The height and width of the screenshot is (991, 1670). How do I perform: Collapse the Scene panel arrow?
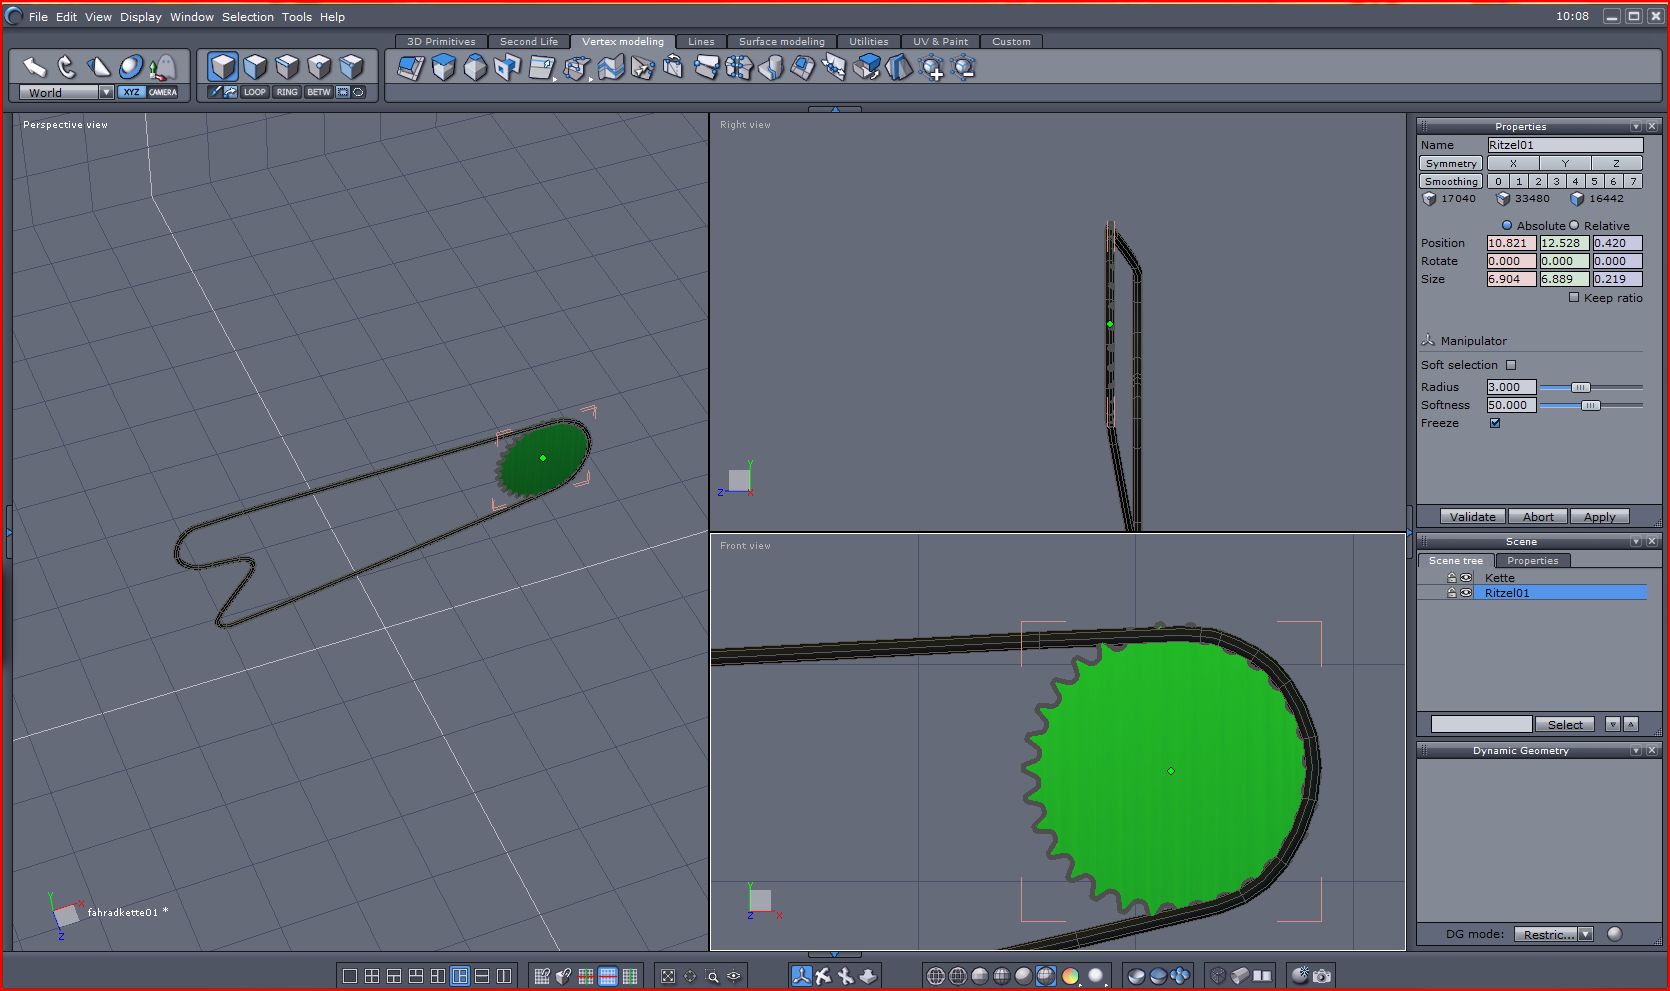1636,542
